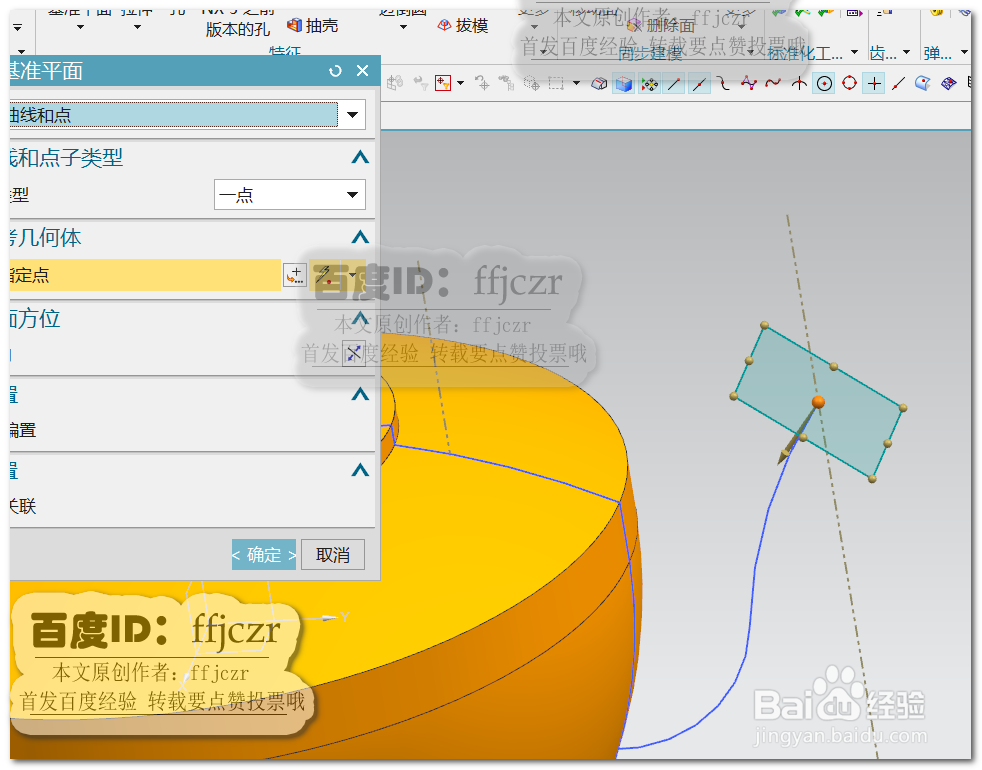Toggle the intersection snap icon
The image size is (982, 770).
pyautogui.click(x=799, y=83)
